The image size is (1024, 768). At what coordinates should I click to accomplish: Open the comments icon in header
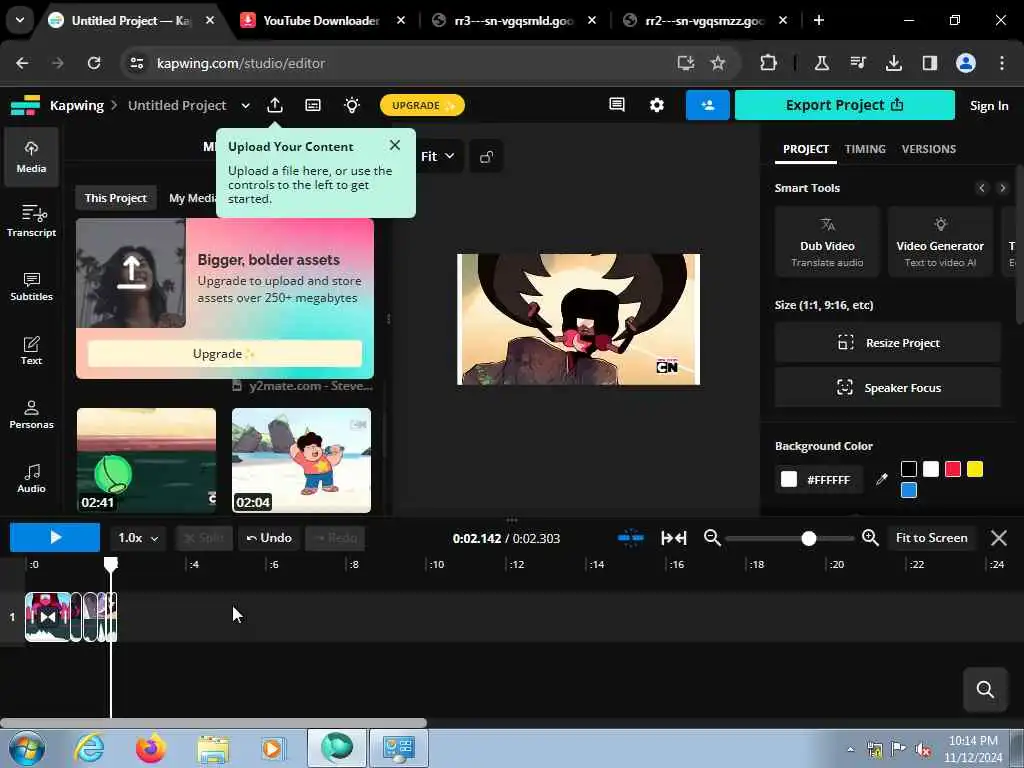click(x=616, y=104)
